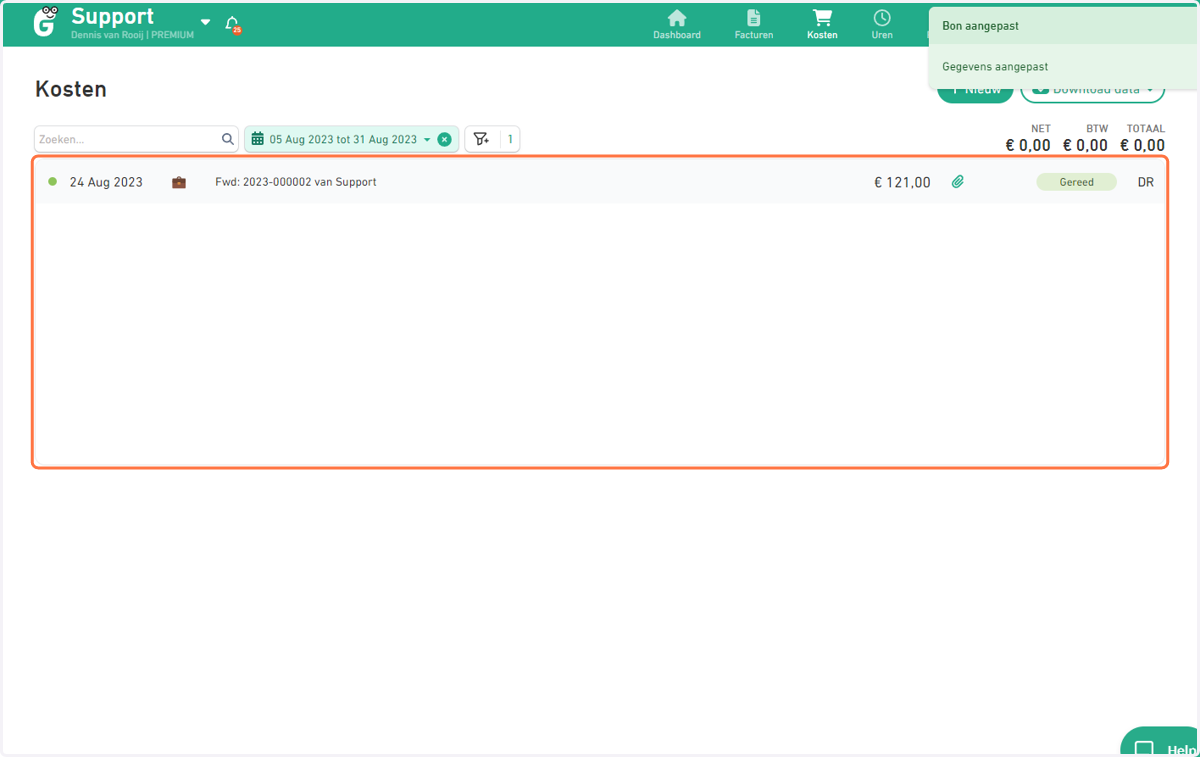Open the Kosten shopping cart tab

pos(822,25)
